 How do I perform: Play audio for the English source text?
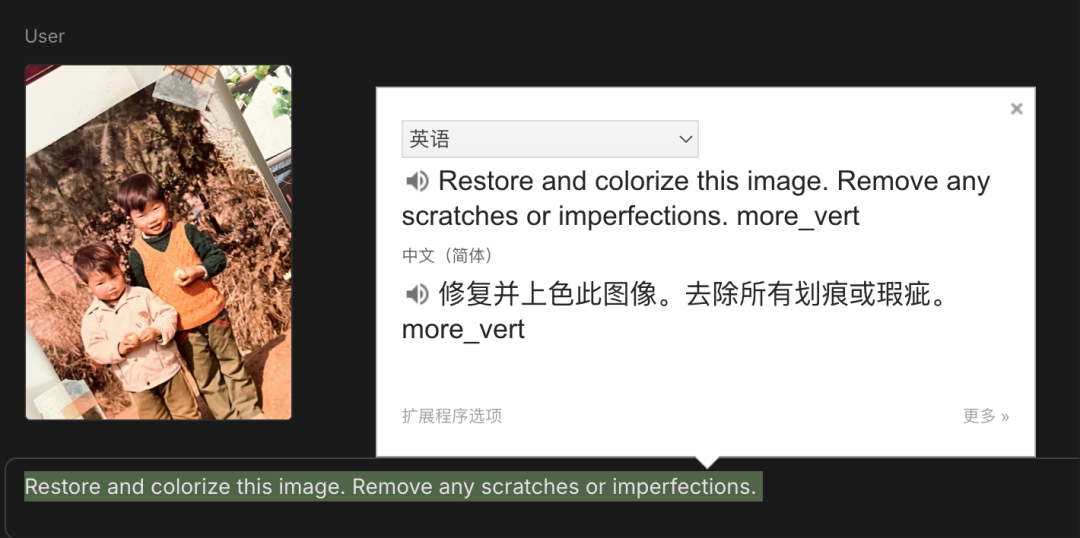coord(417,182)
